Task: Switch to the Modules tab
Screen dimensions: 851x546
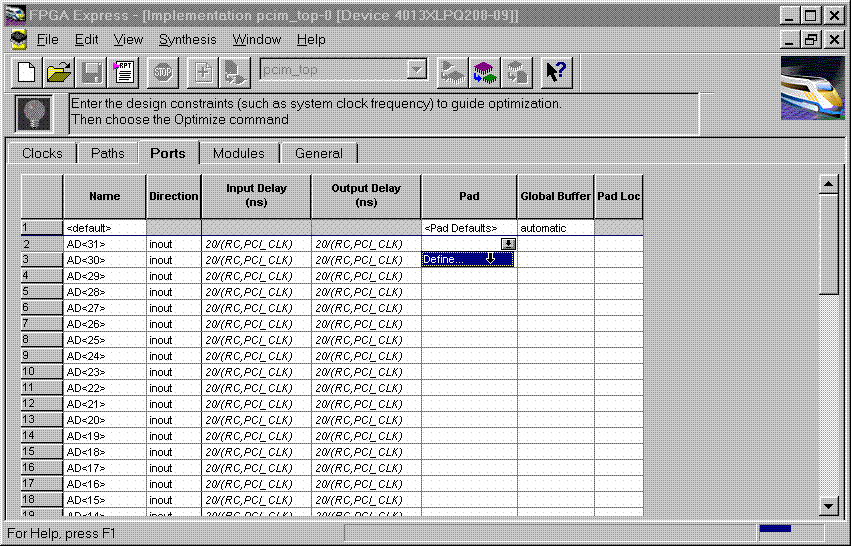Action: pyautogui.click(x=239, y=154)
